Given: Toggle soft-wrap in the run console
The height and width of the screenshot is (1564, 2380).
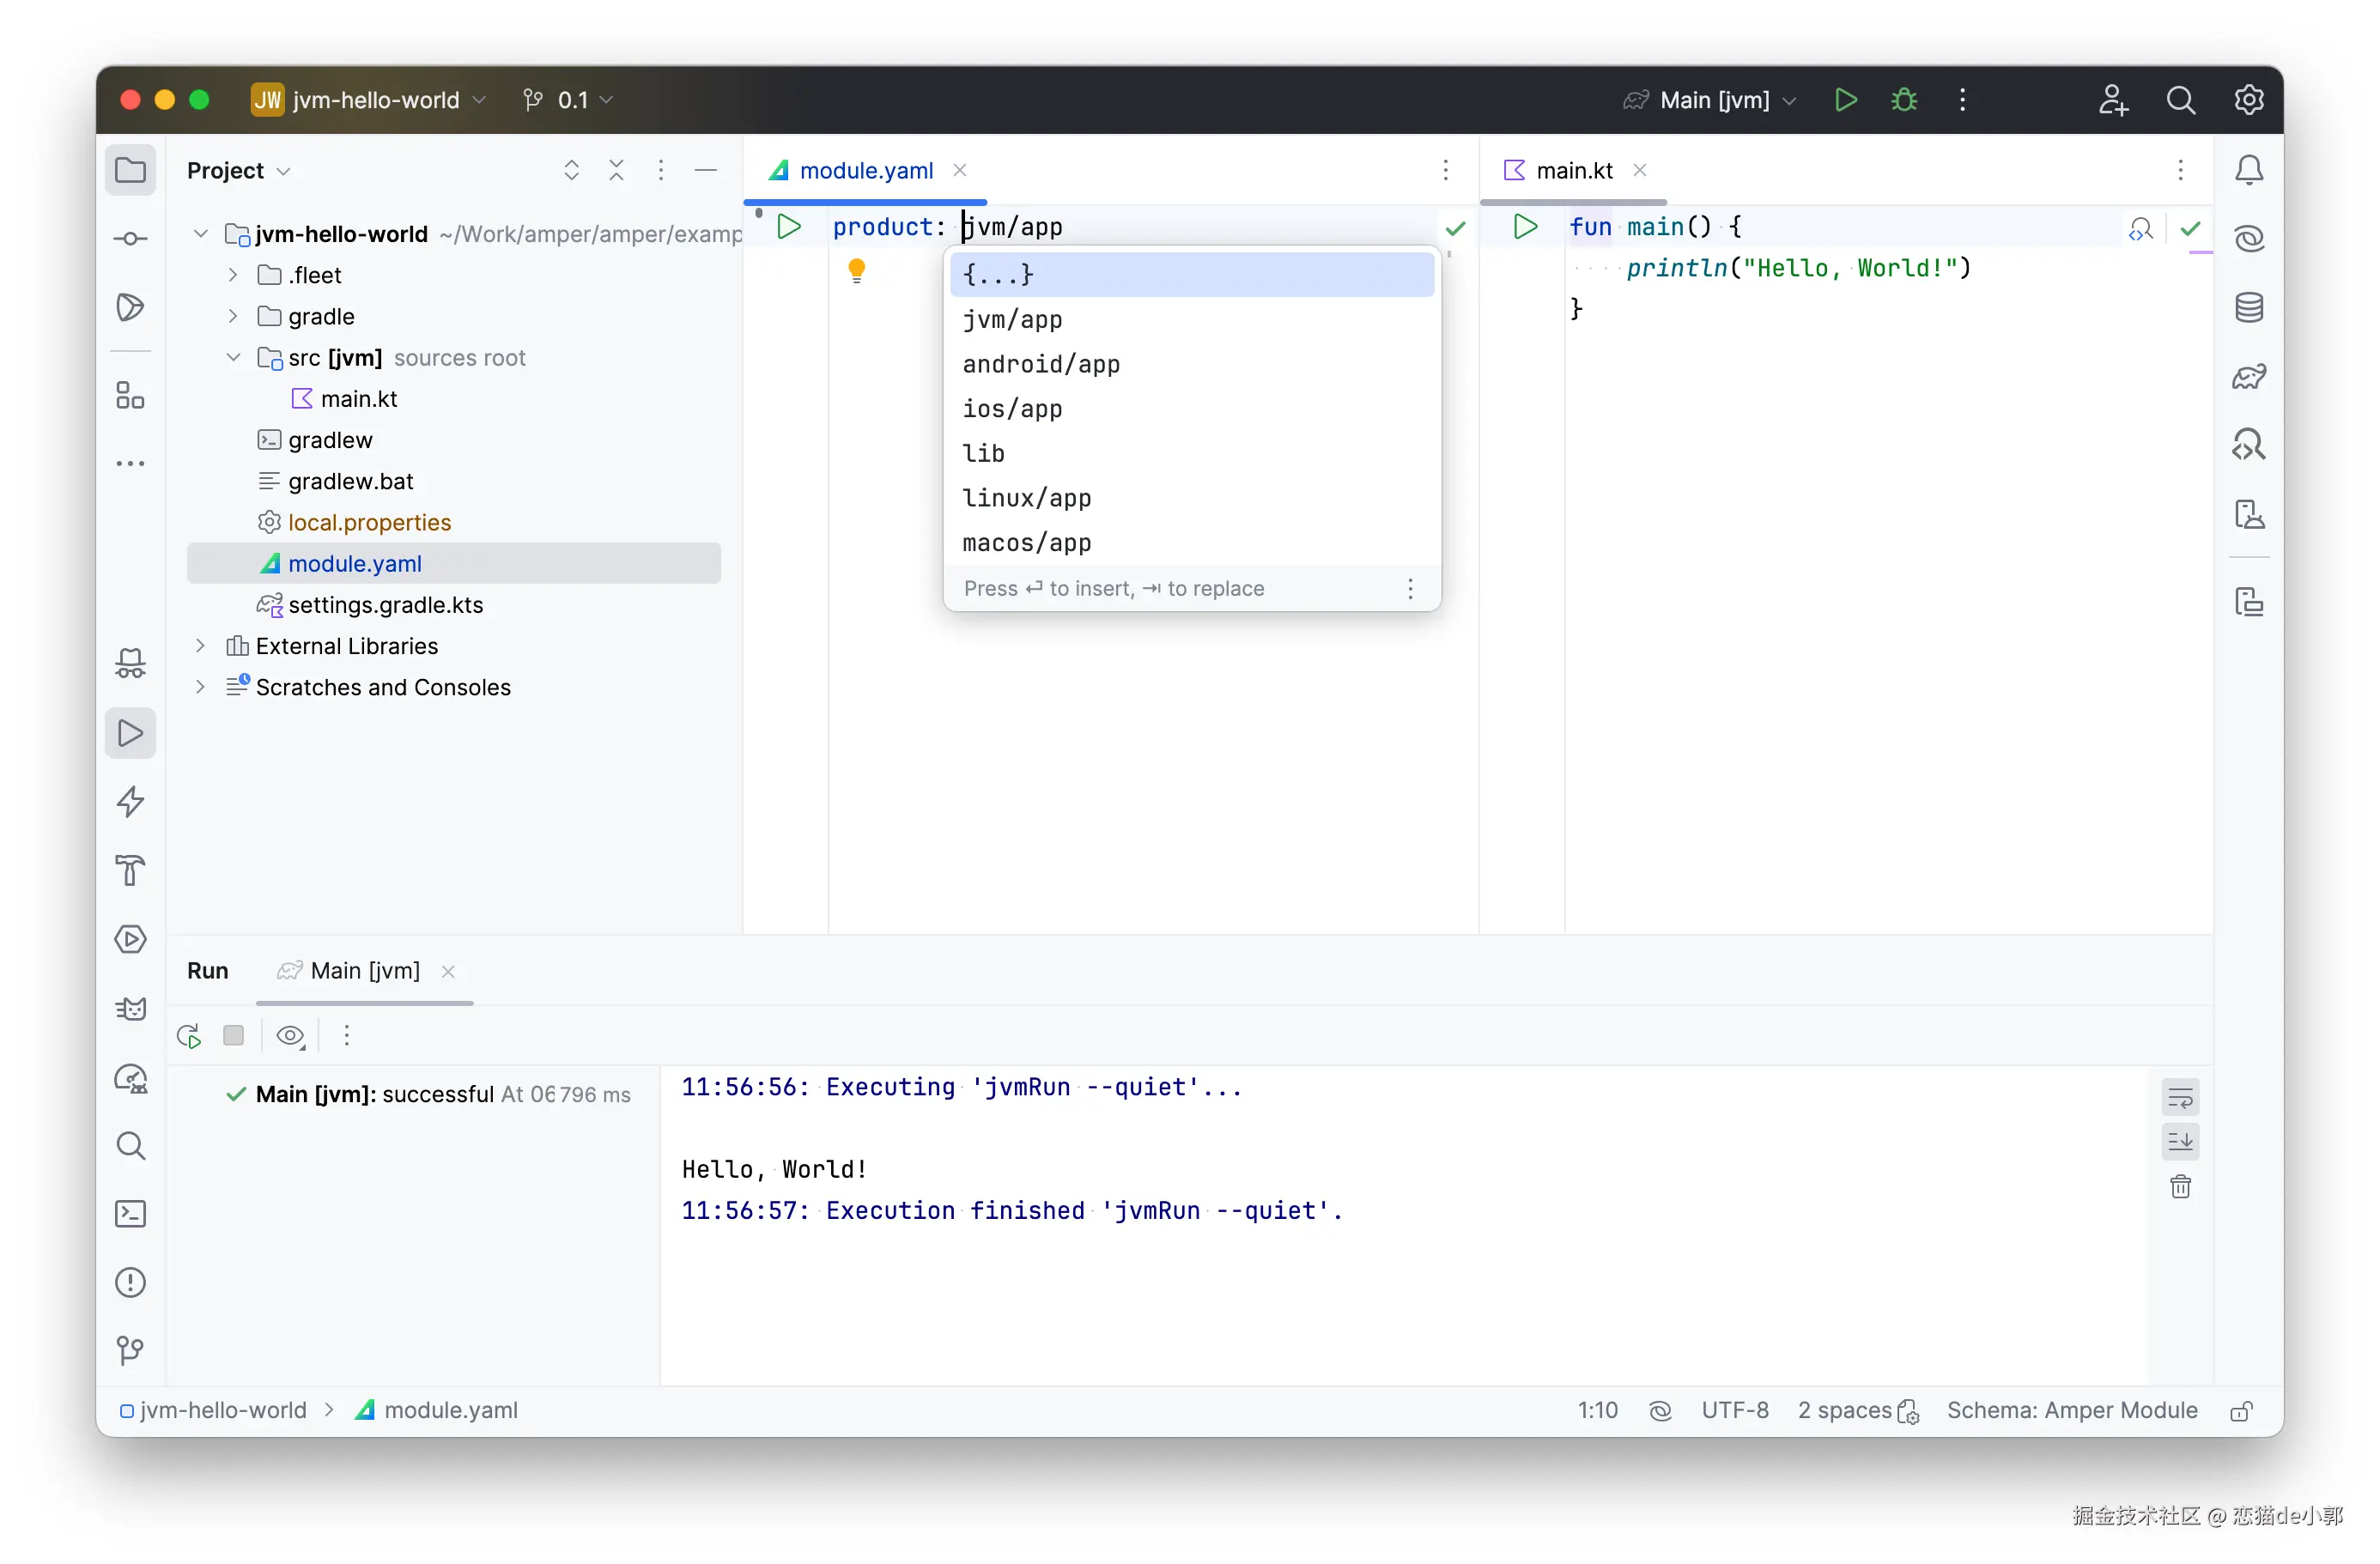Looking at the screenshot, I should pos(2180,1098).
